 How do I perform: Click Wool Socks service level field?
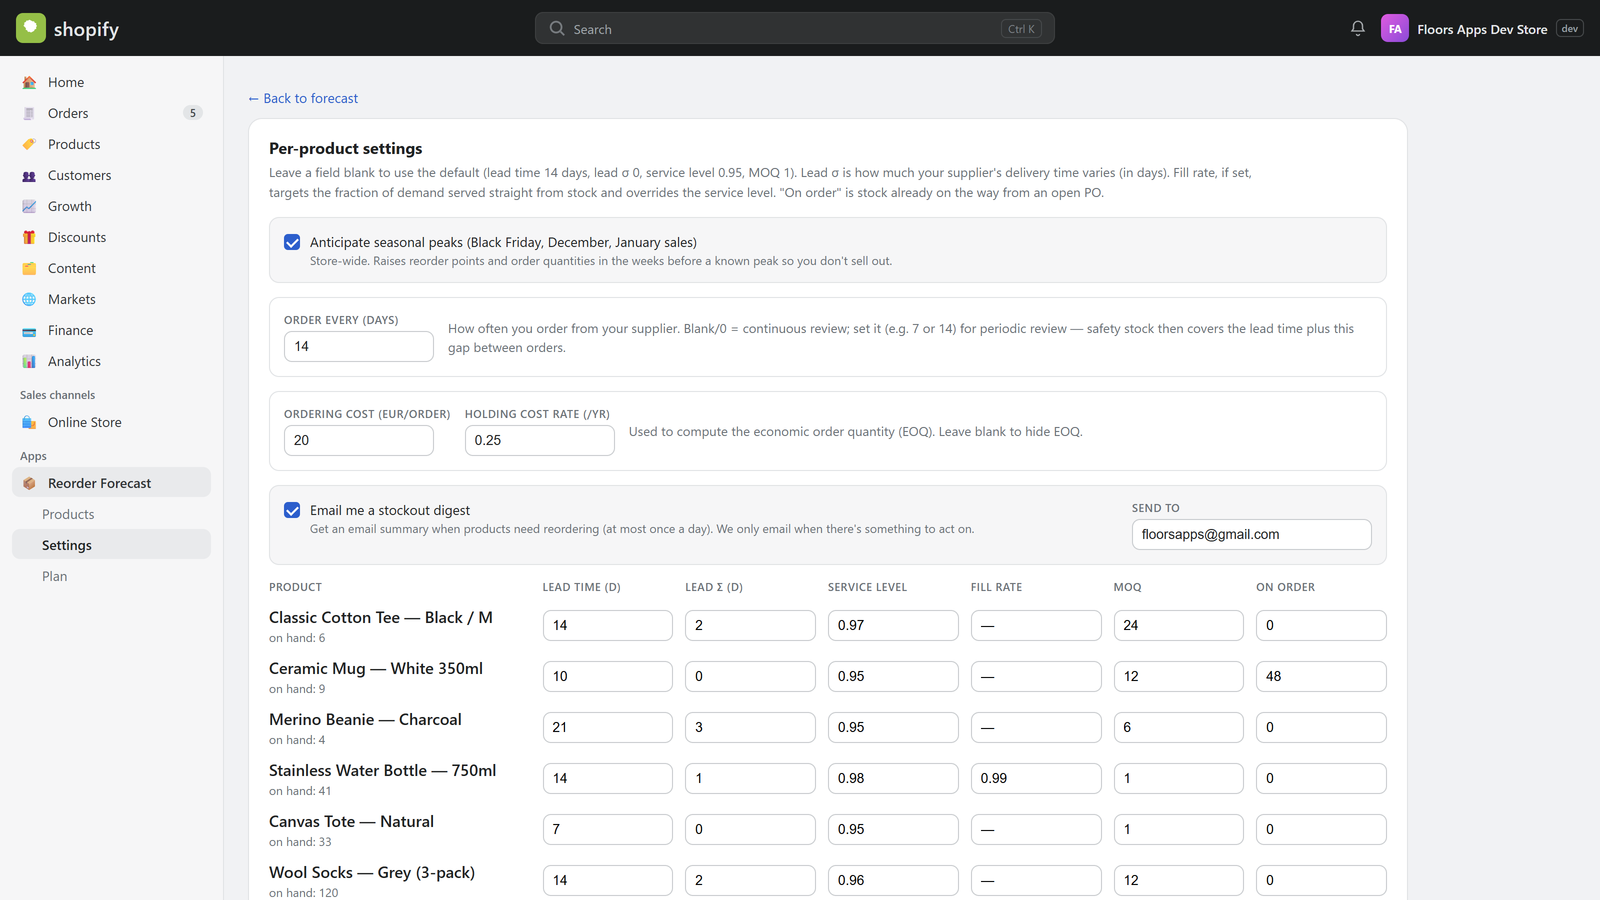(x=893, y=880)
